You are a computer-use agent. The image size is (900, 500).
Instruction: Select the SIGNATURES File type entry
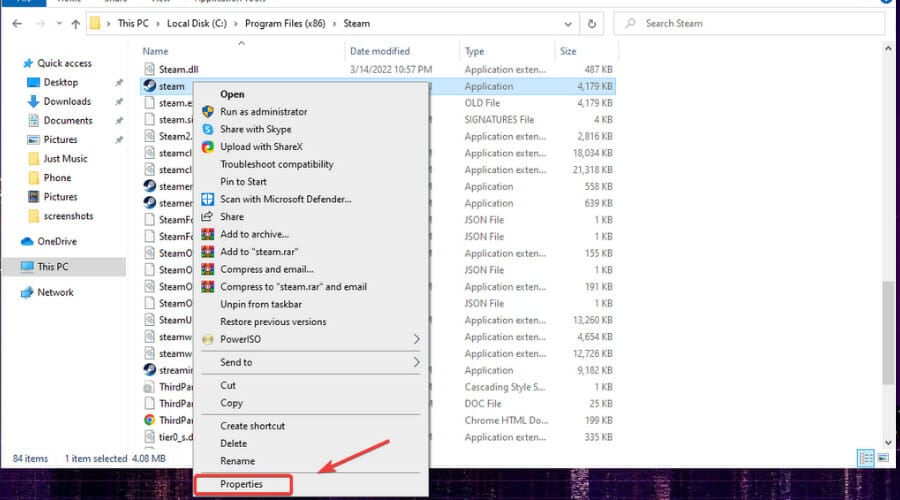(499, 119)
